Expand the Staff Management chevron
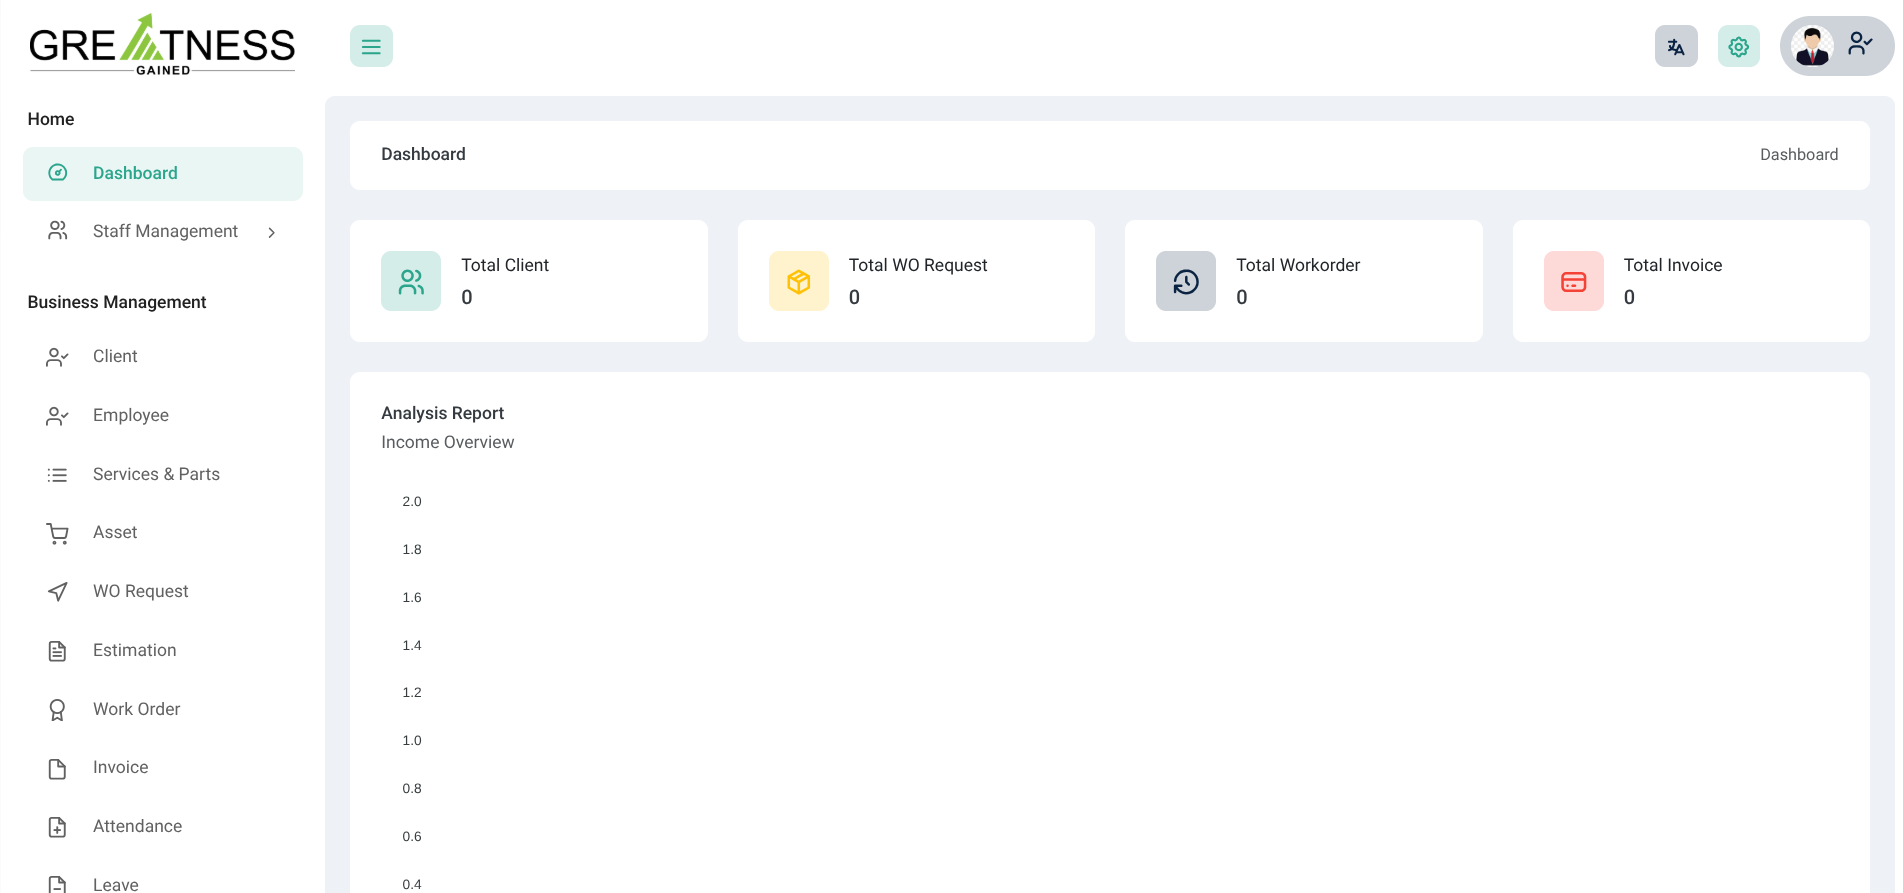 coord(271,232)
